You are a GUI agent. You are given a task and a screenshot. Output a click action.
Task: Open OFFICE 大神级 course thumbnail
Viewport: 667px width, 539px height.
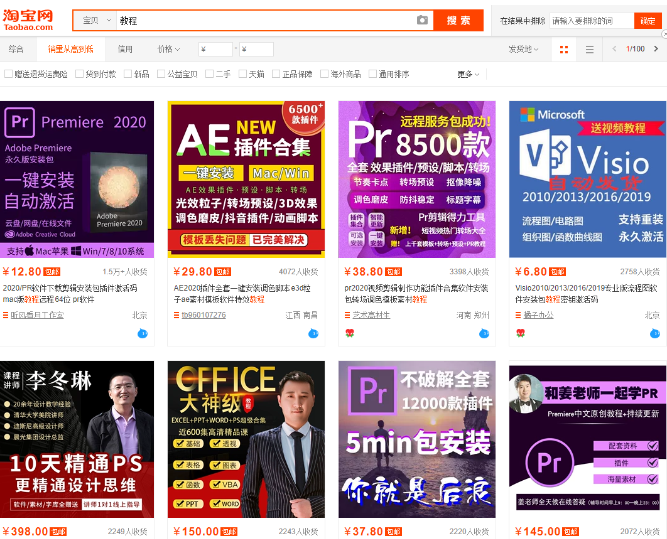tap(246, 439)
